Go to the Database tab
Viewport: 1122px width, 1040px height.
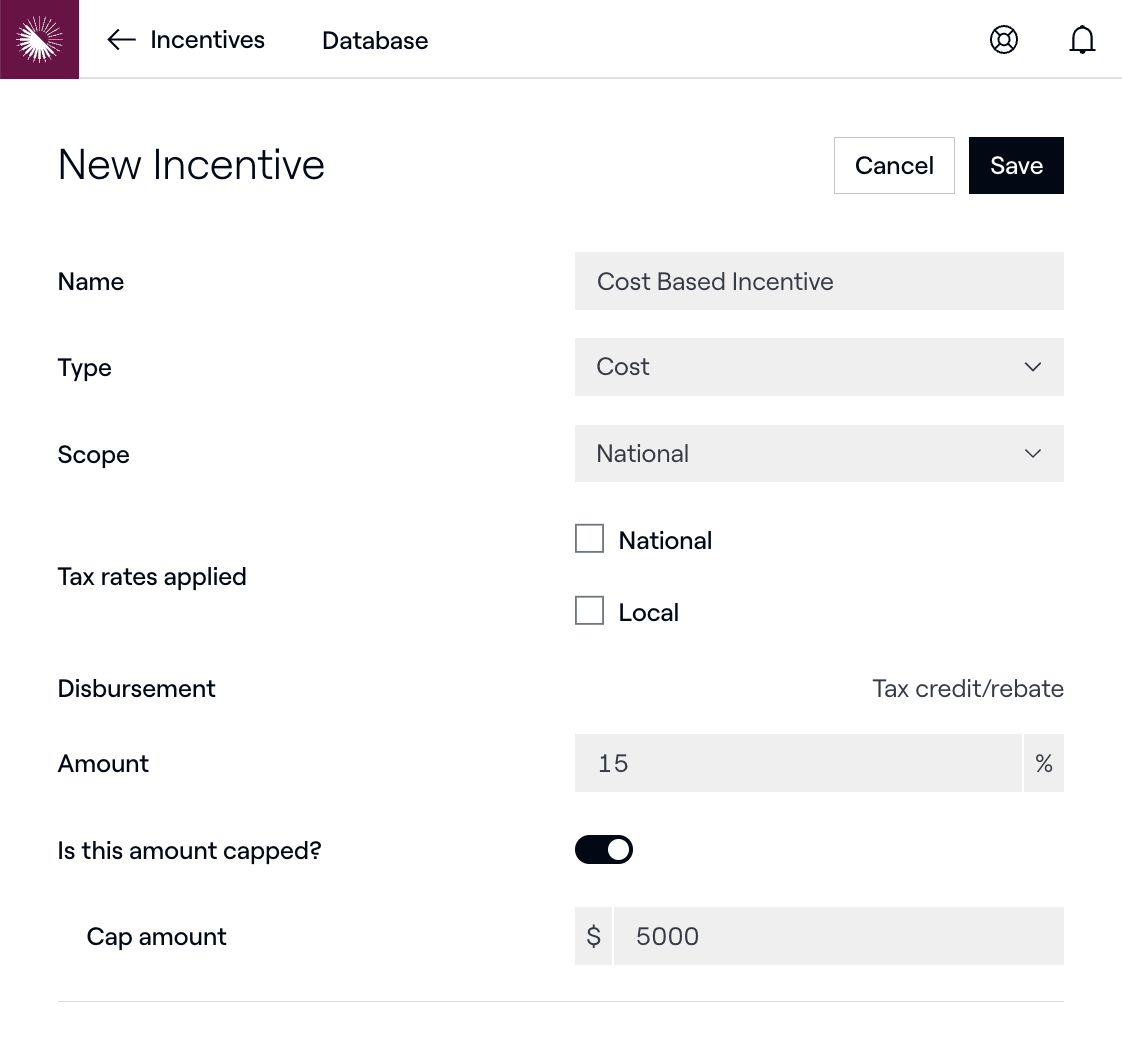pyautogui.click(x=375, y=41)
